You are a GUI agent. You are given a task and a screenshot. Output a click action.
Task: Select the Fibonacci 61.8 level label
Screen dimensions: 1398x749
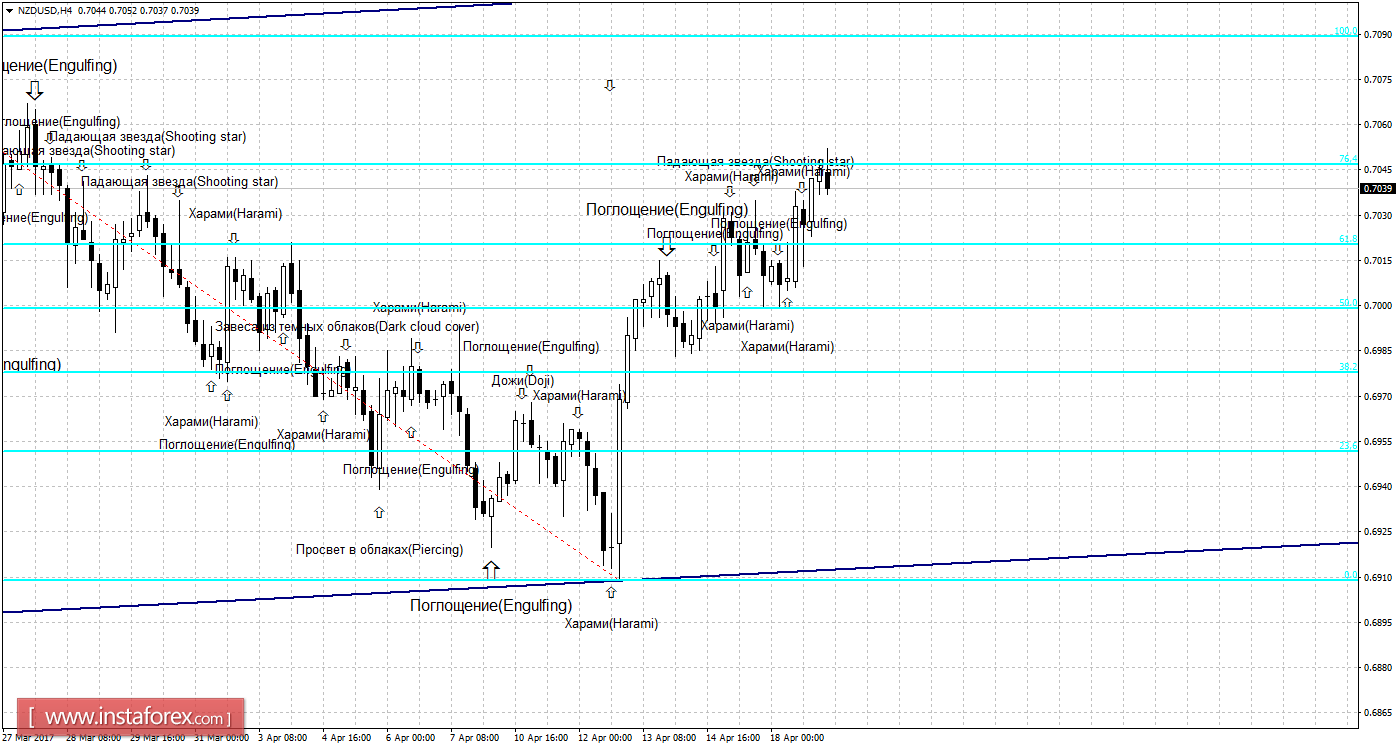(x=1348, y=239)
